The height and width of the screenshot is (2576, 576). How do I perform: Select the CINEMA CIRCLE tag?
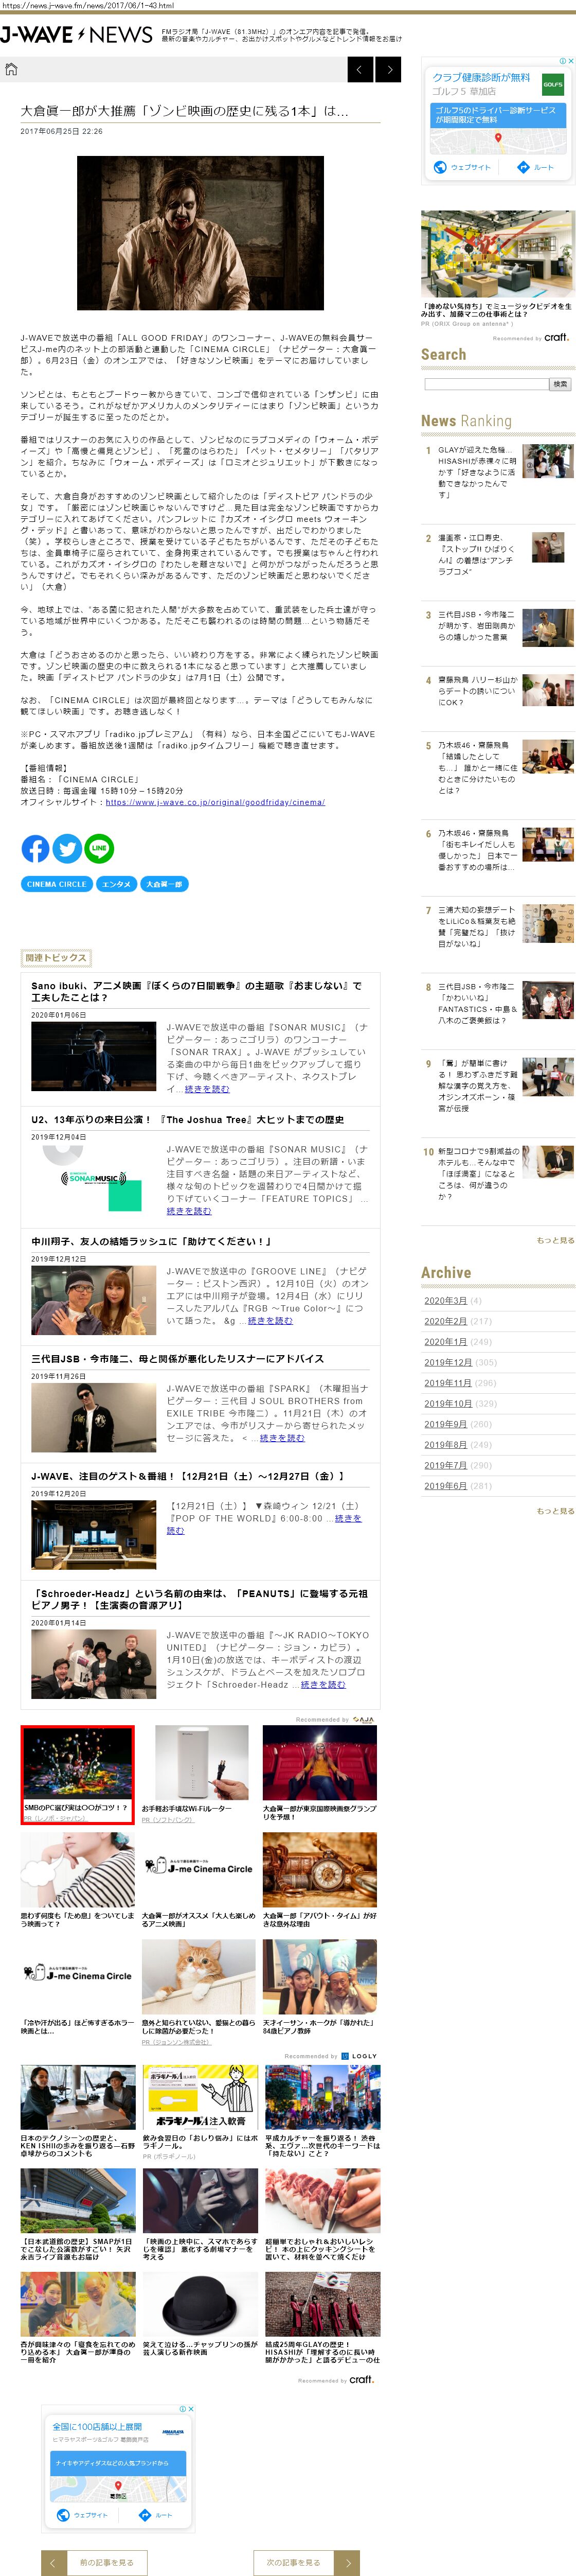pyautogui.click(x=56, y=884)
